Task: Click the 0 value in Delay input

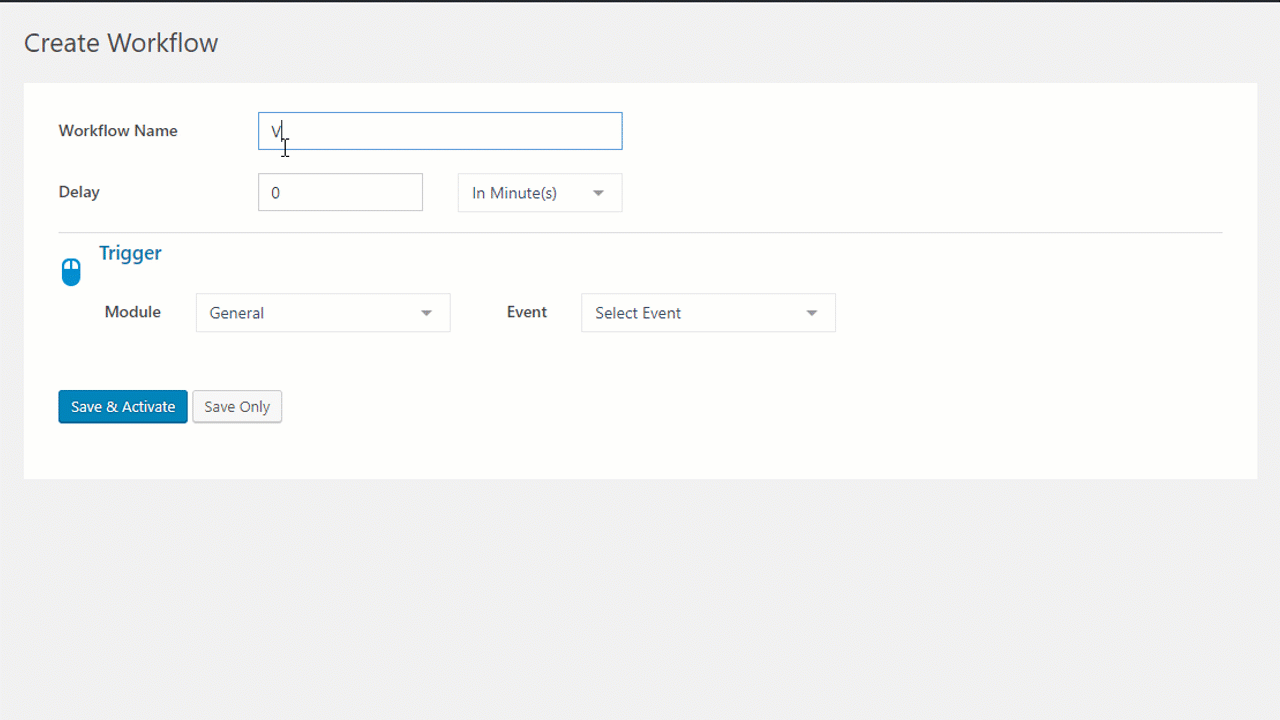Action: click(275, 192)
